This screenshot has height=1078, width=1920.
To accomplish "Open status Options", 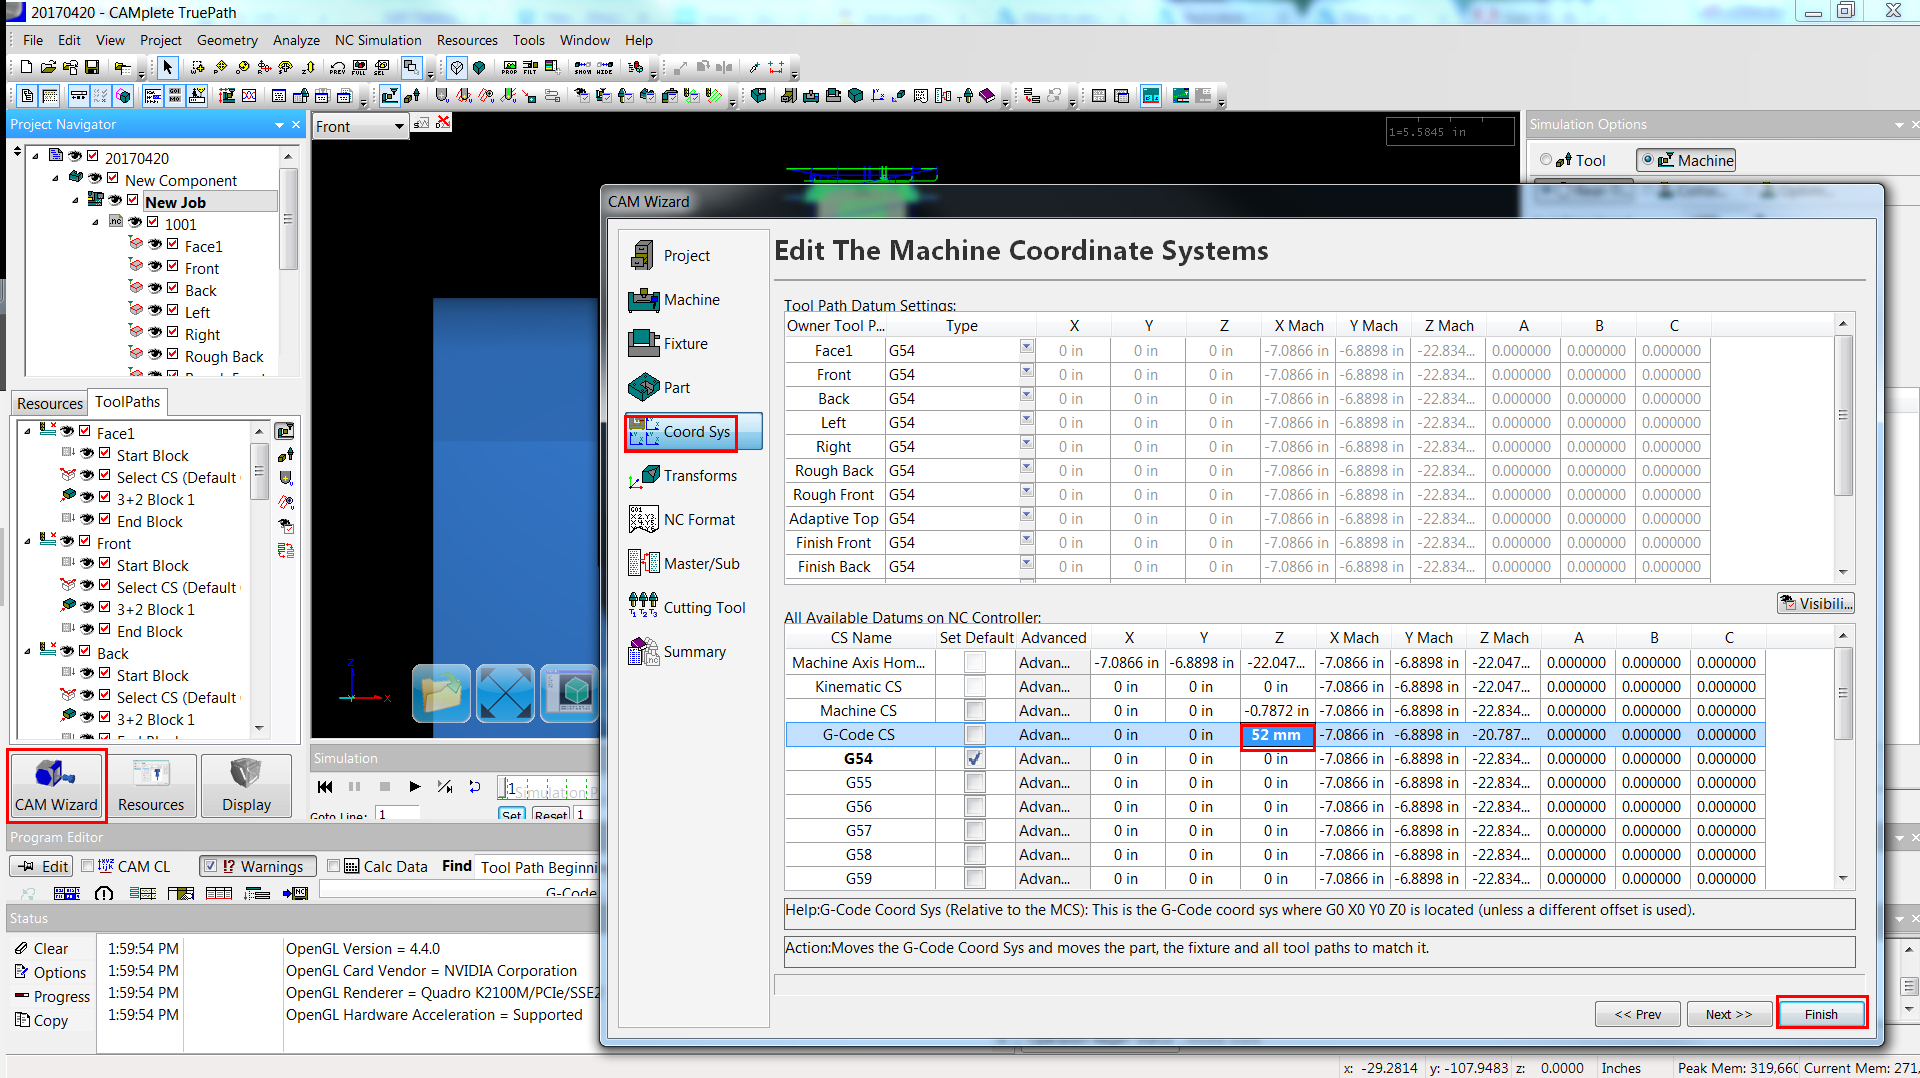I will pos(51,973).
